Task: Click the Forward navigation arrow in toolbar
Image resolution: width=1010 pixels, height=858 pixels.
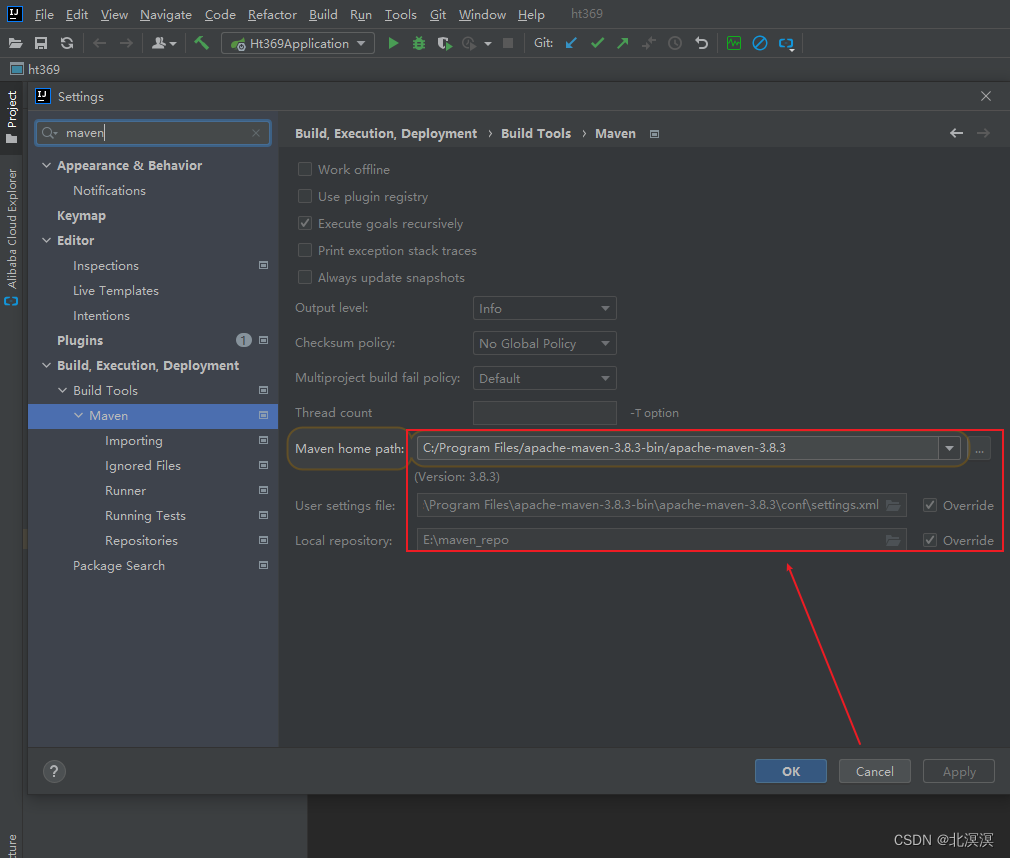Action: click(x=126, y=43)
